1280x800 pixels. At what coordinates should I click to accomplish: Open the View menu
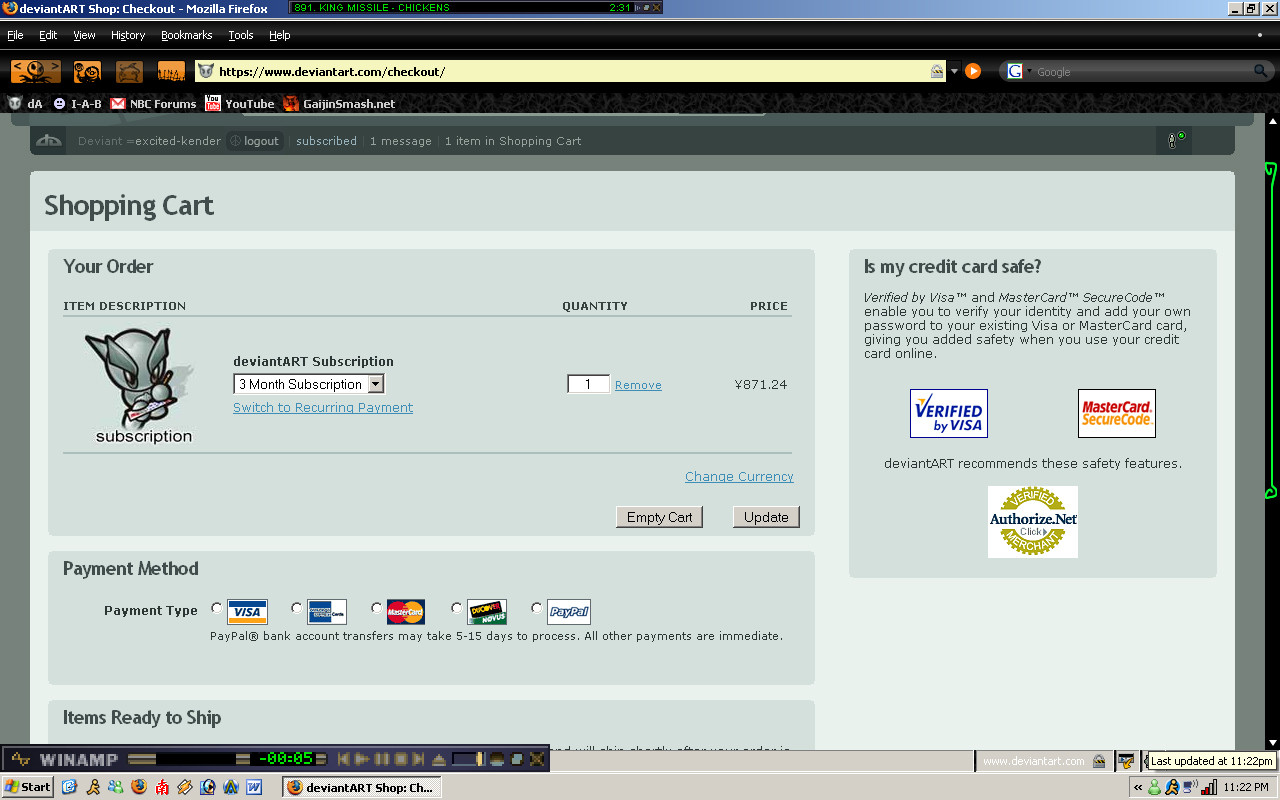click(84, 35)
